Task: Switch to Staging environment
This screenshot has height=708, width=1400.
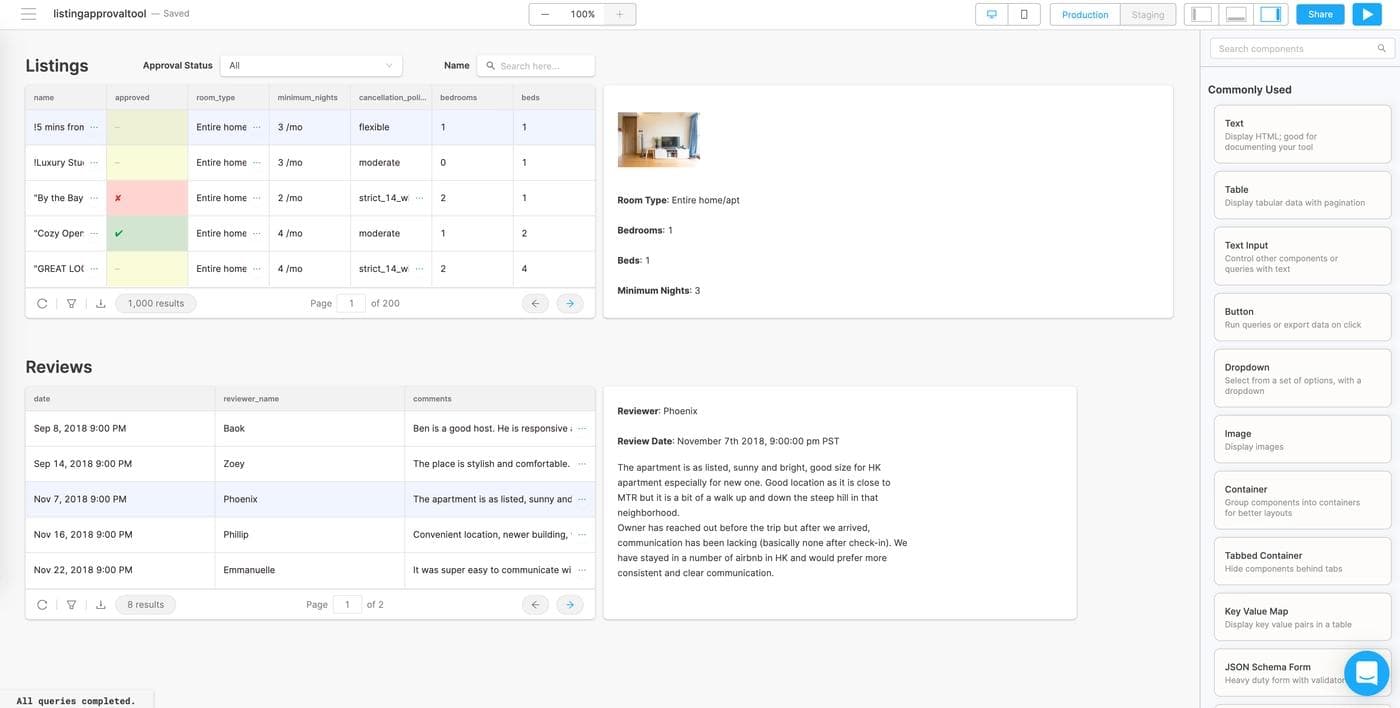Action: 1147,14
